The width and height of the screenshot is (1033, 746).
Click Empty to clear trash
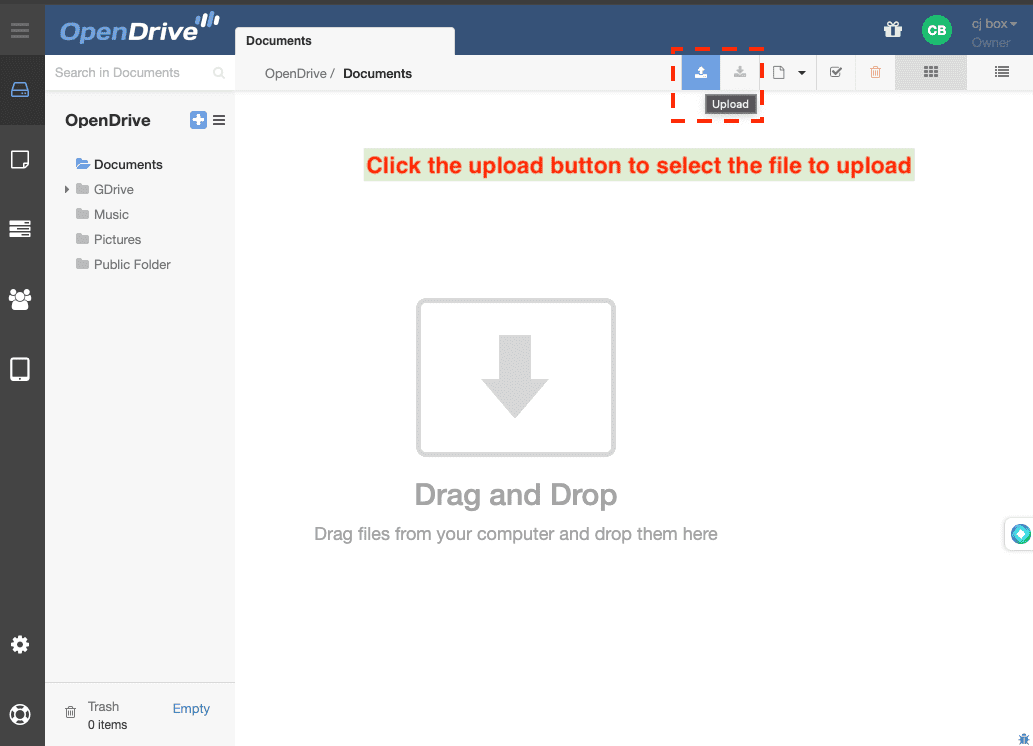pos(191,708)
